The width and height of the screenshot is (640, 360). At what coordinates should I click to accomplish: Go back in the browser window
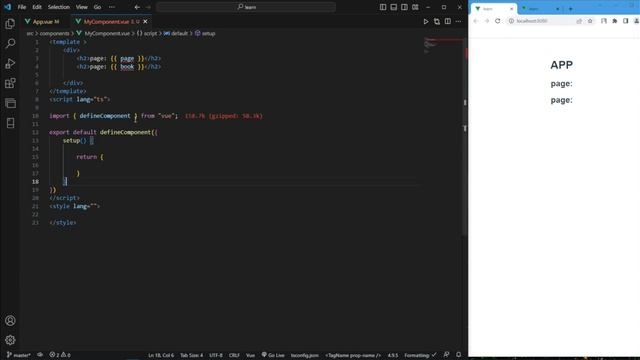pos(476,21)
